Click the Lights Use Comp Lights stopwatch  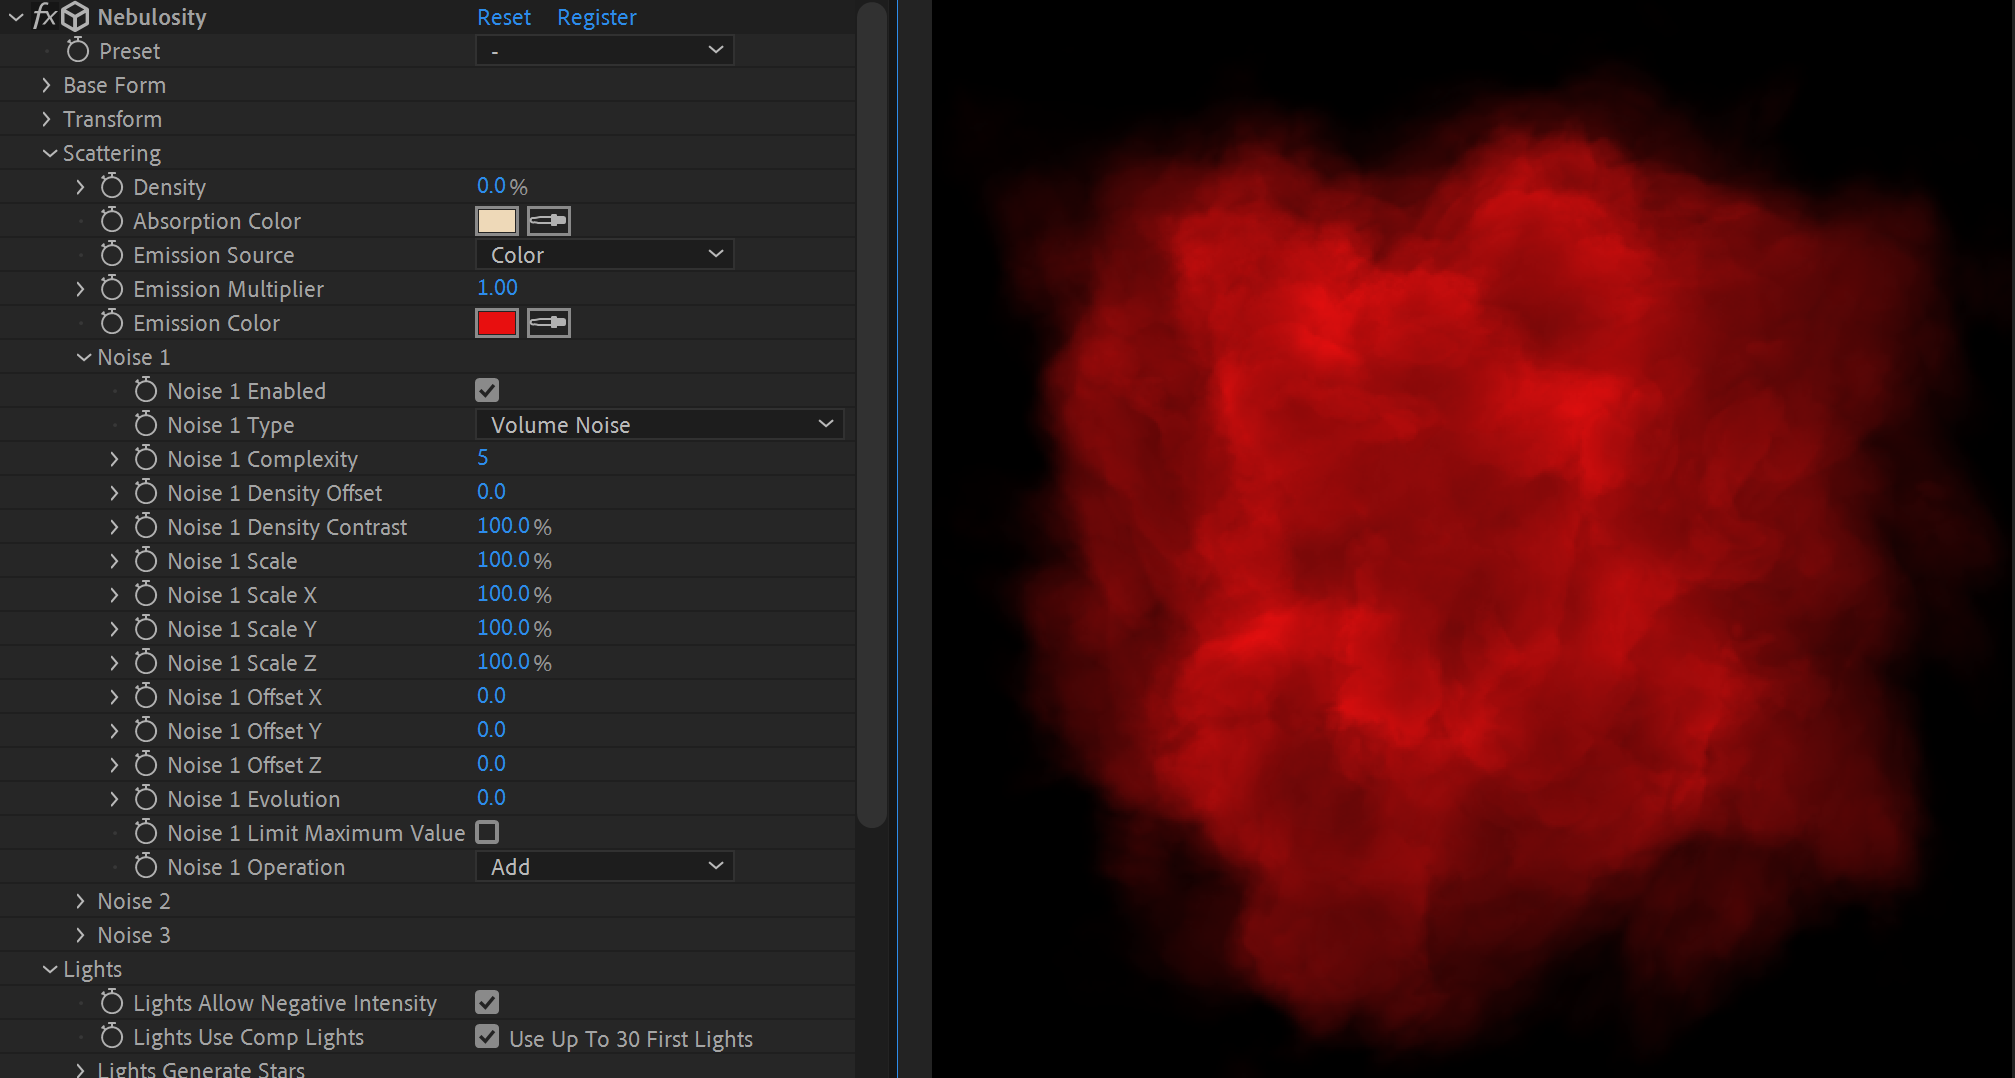112,1036
